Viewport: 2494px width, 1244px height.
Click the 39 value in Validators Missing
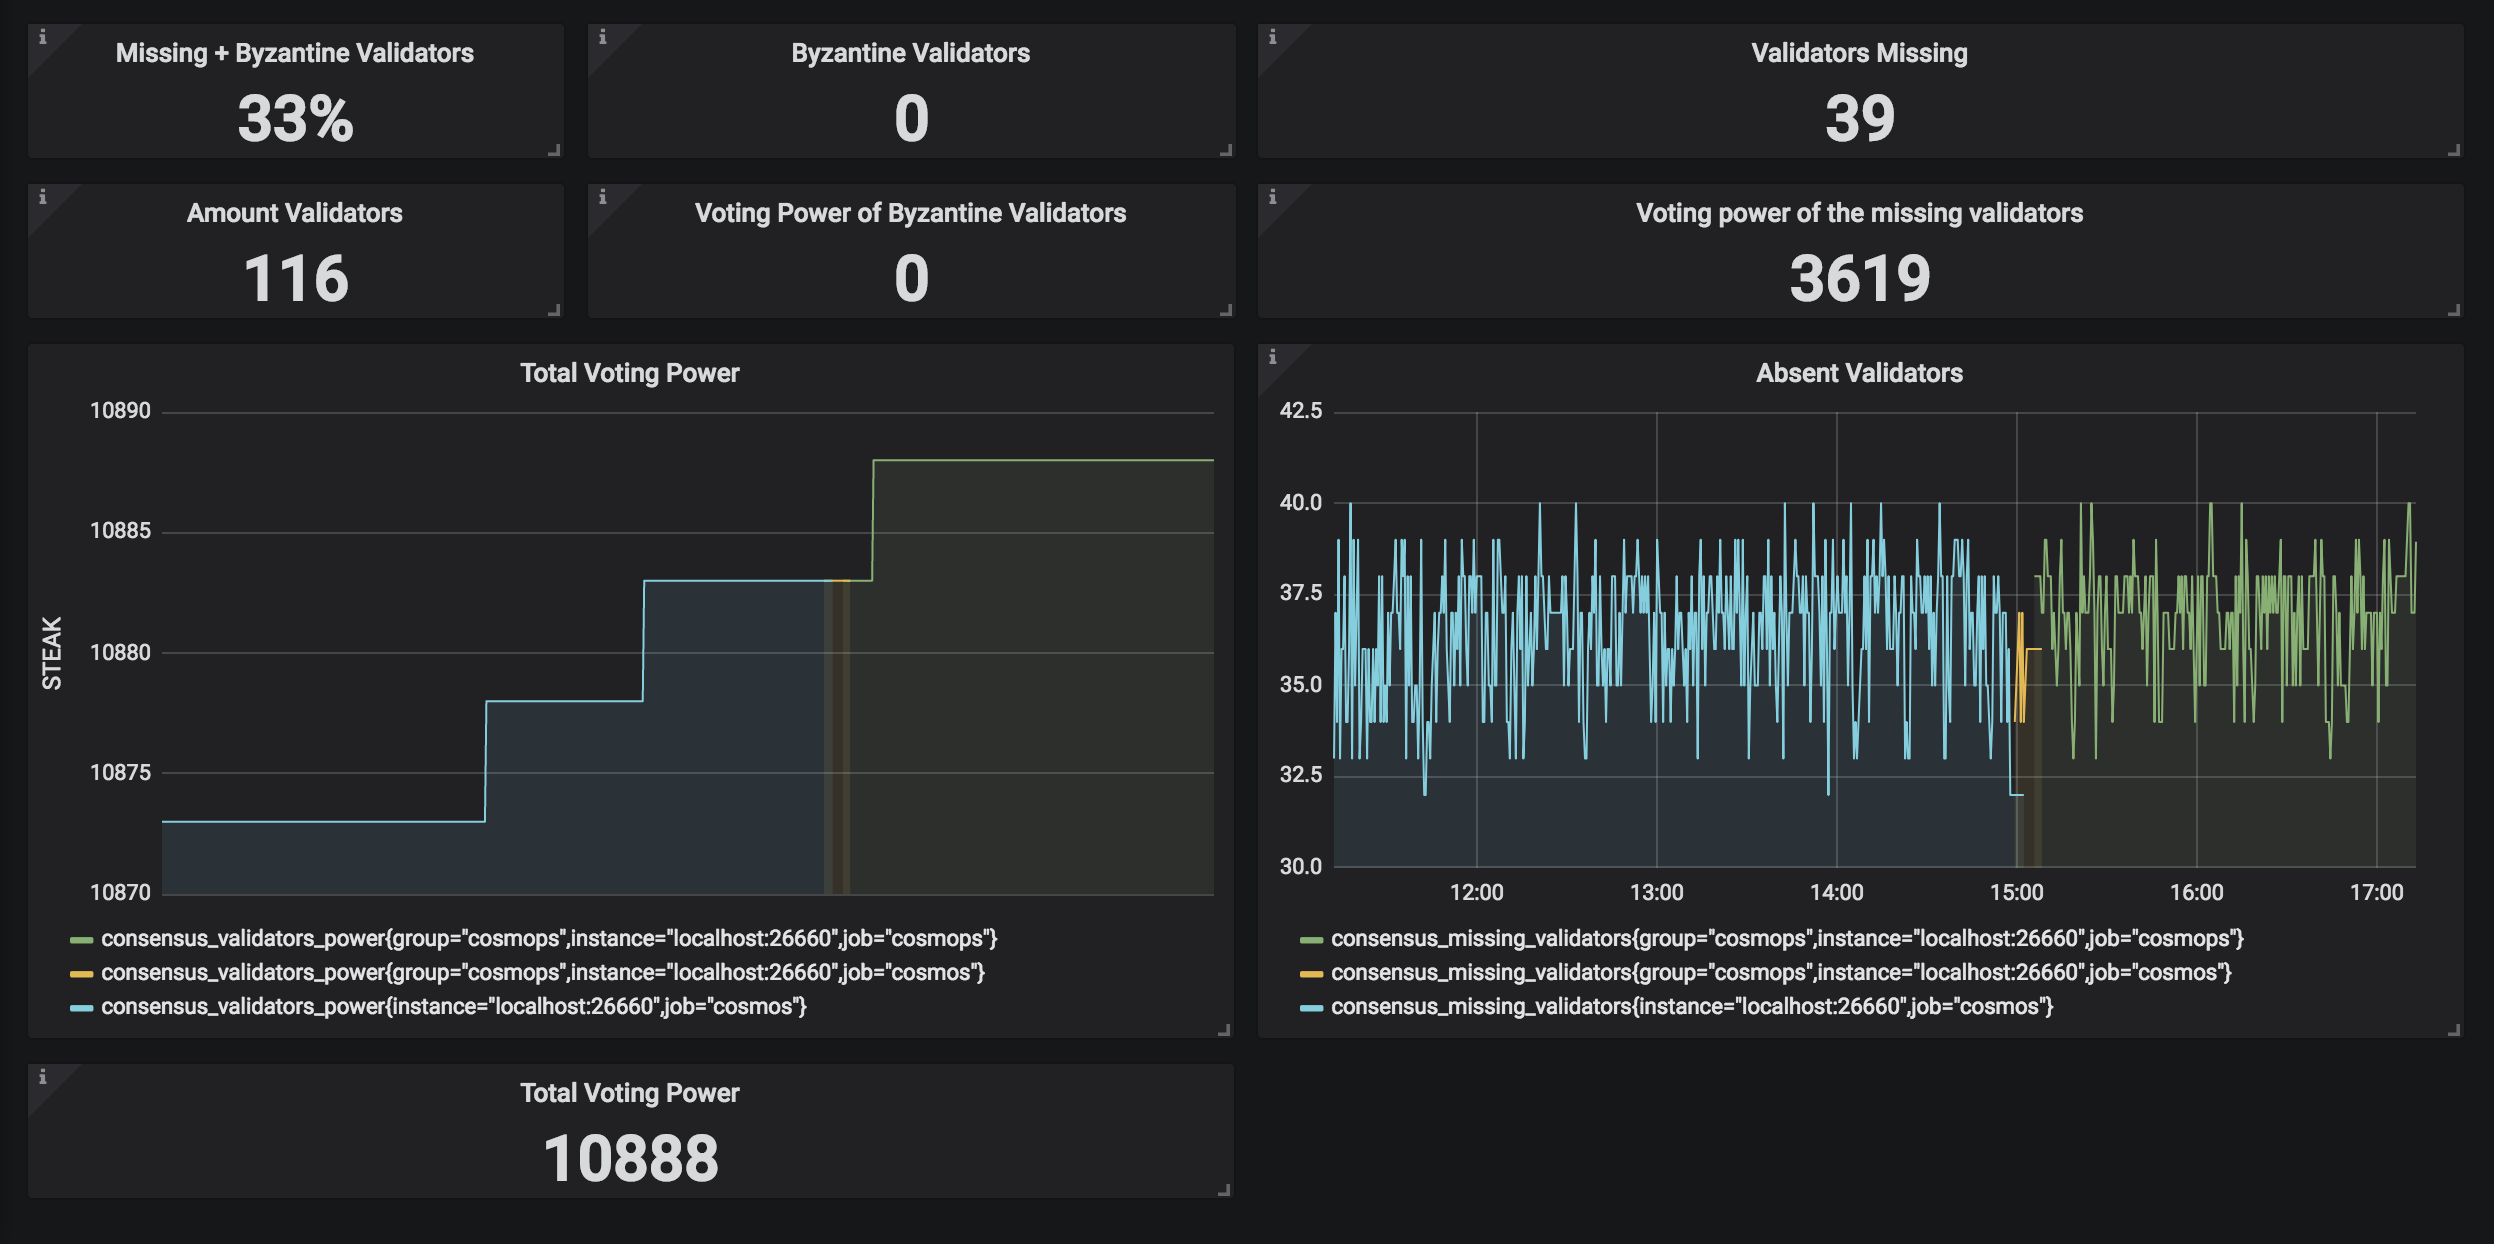coord(1859,118)
